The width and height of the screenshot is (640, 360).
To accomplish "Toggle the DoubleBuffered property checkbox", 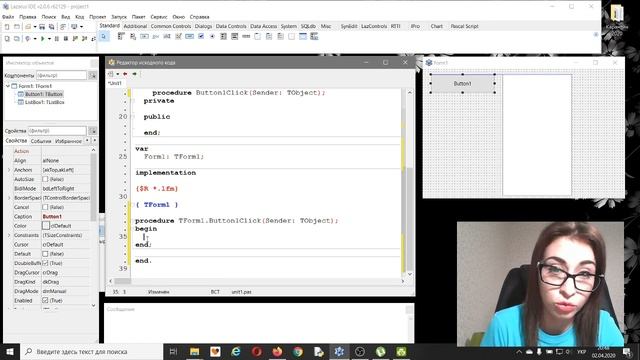I will coord(45,263).
